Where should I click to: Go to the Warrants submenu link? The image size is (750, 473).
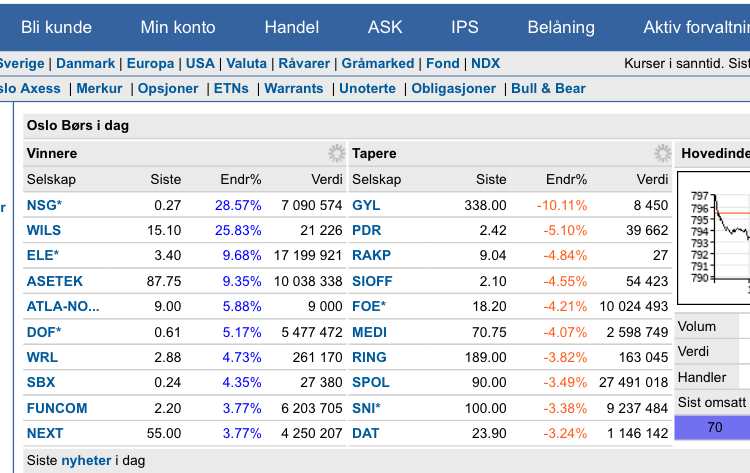pos(294,88)
